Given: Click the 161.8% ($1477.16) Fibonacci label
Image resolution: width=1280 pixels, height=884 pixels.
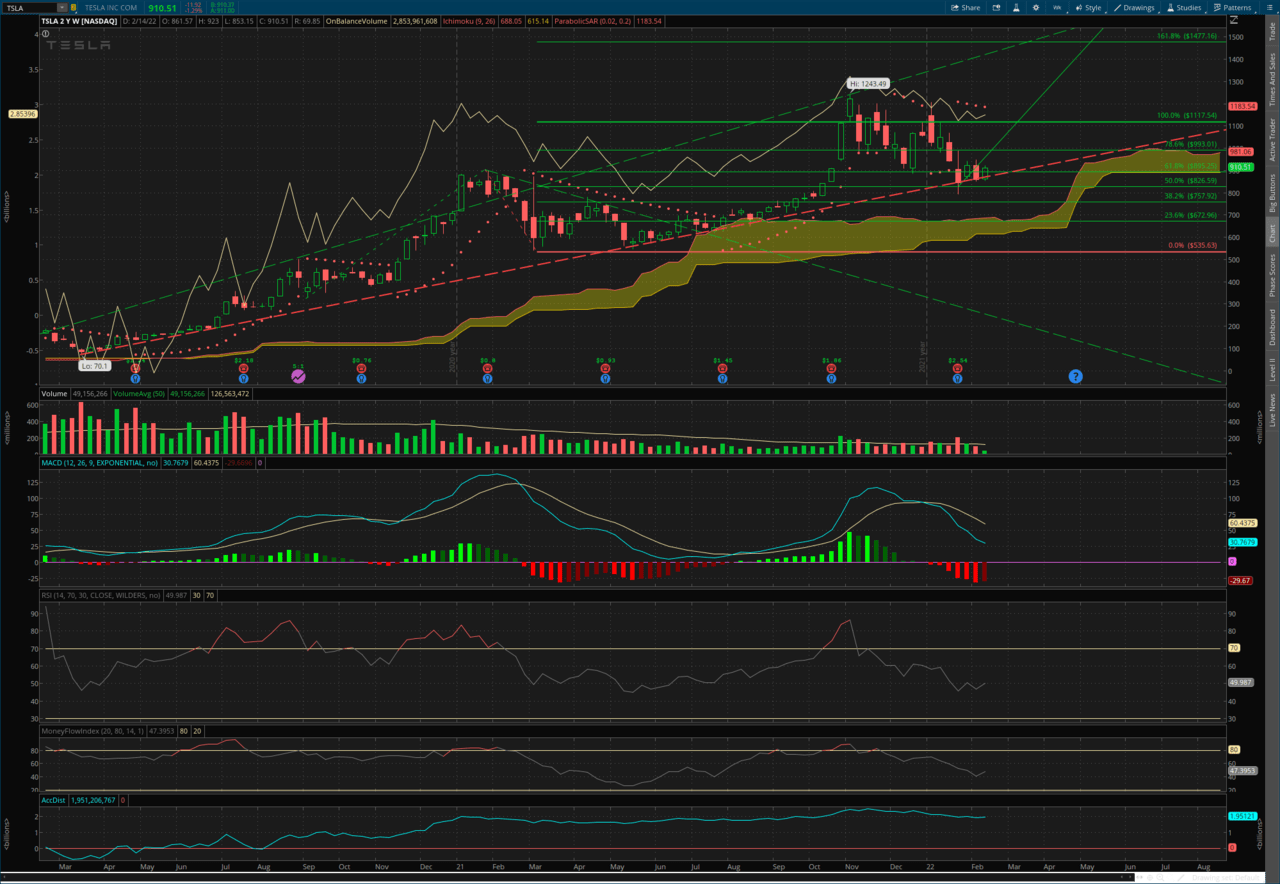Looking at the screenshot, I should click(x=1186, y=36).
